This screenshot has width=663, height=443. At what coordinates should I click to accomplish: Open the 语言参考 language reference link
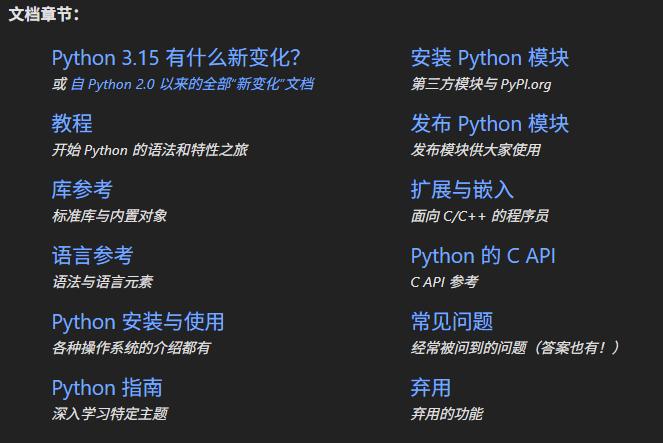click(x=93, y=255)
